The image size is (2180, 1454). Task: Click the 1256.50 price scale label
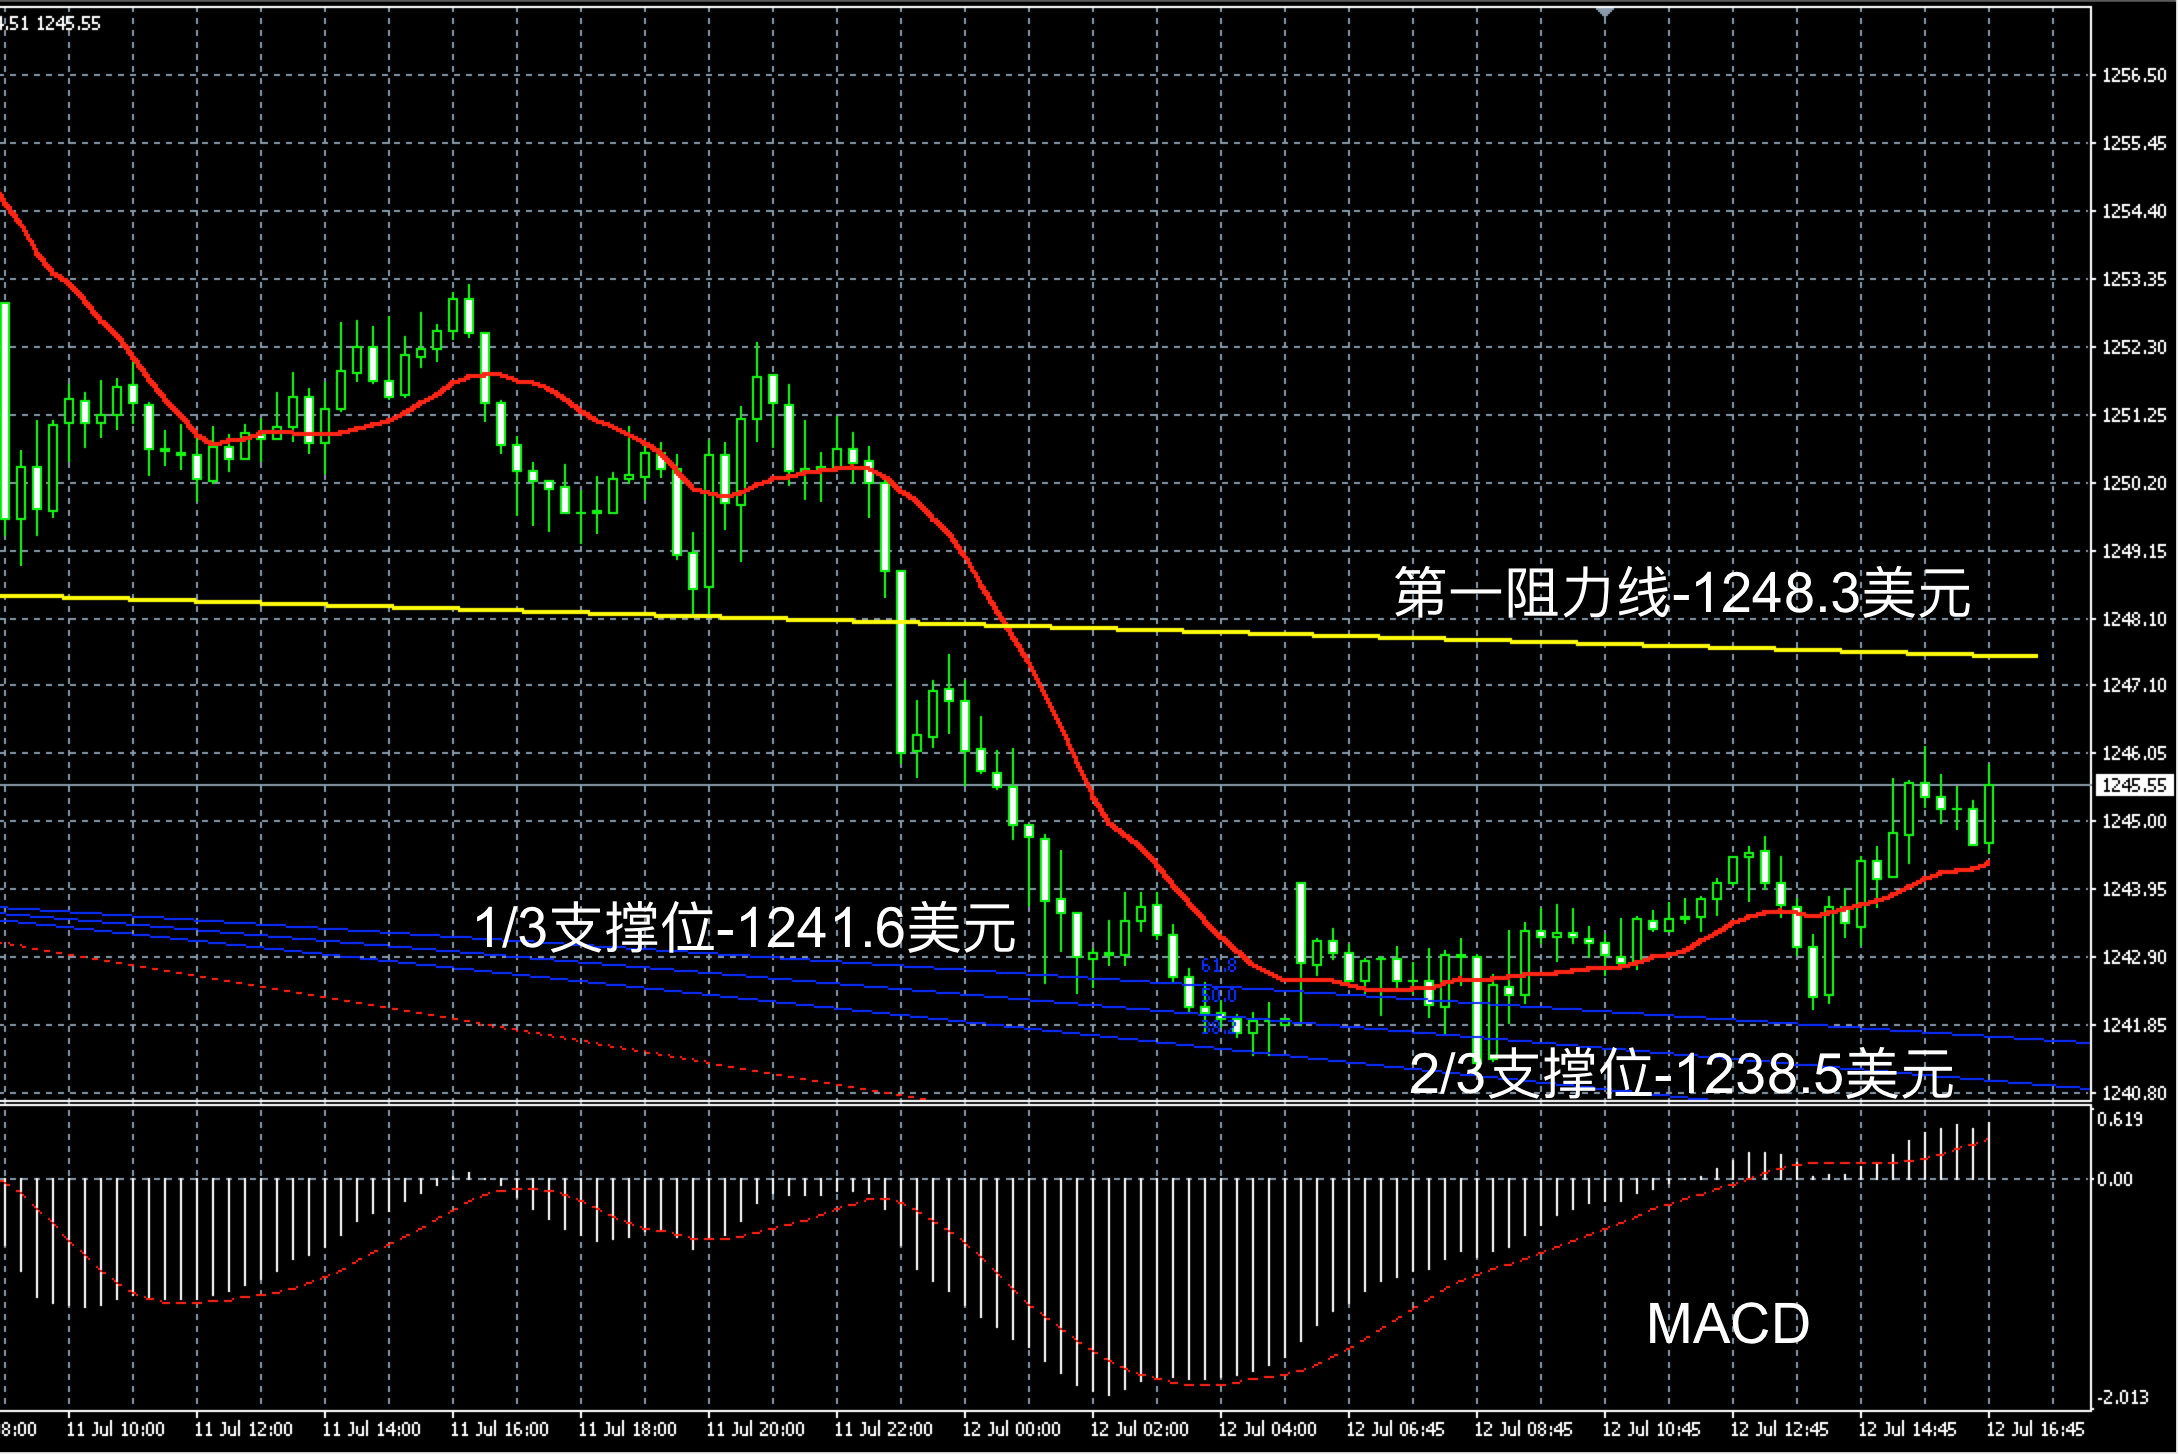click(x=2134, y=75)
